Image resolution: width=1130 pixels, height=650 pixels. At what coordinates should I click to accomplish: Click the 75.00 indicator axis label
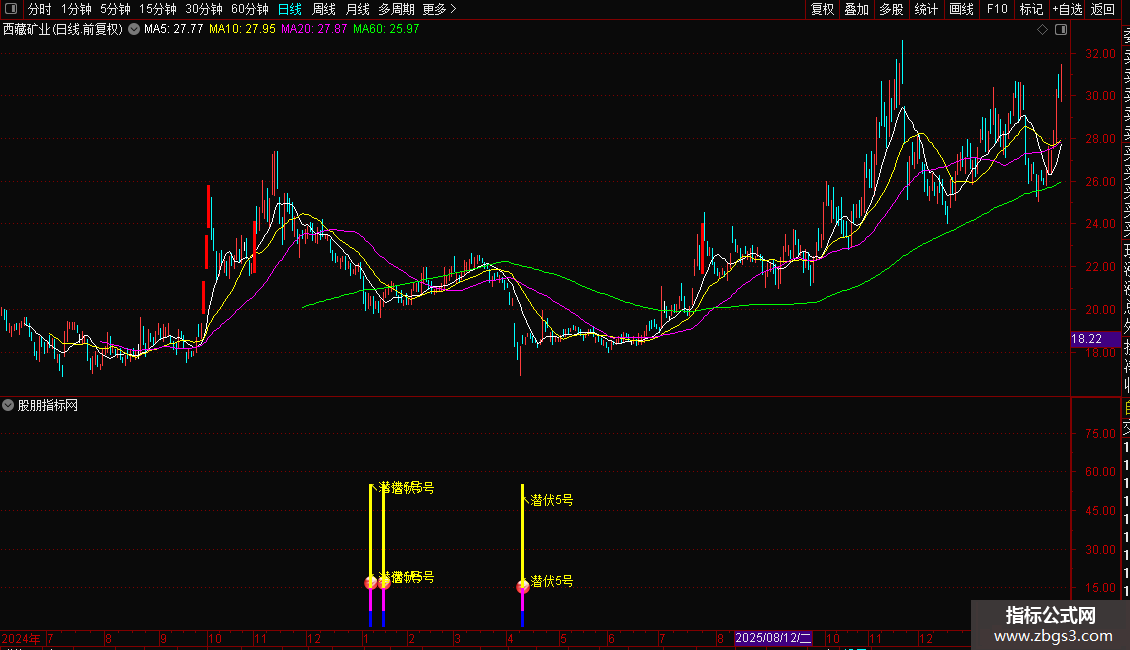(x=1100, y=434)
